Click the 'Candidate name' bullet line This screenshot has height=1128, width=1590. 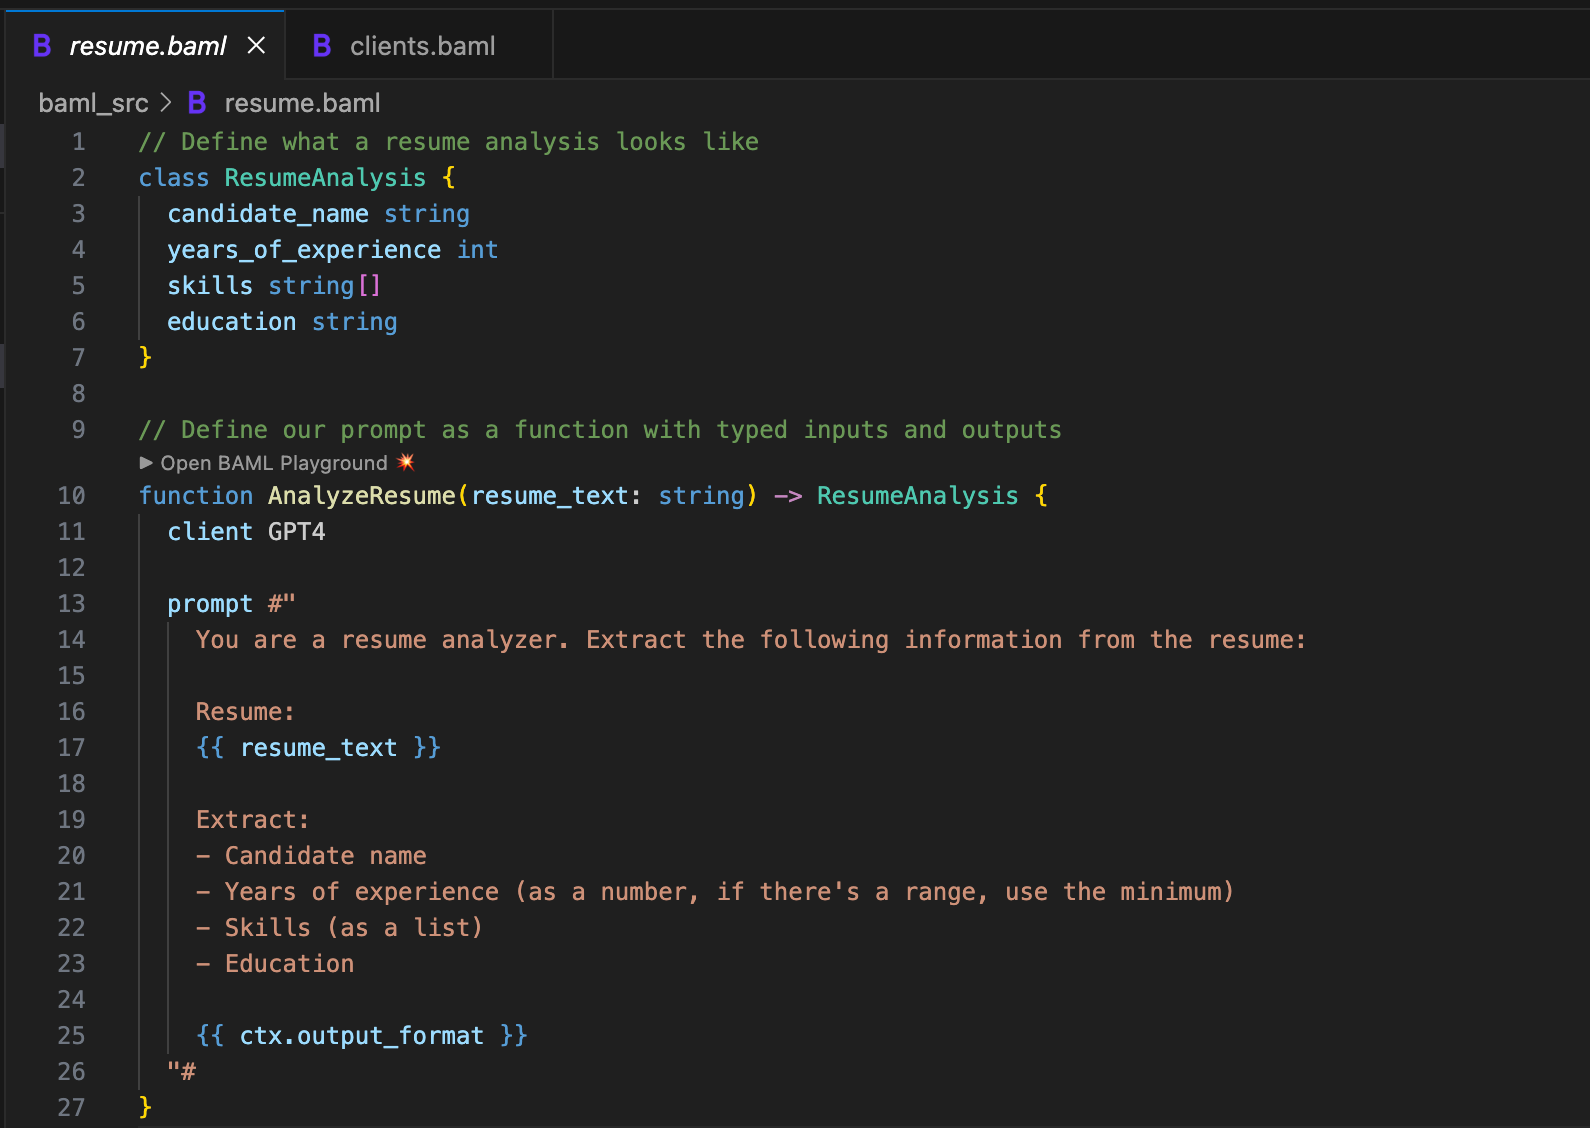(x=311, y=856)
